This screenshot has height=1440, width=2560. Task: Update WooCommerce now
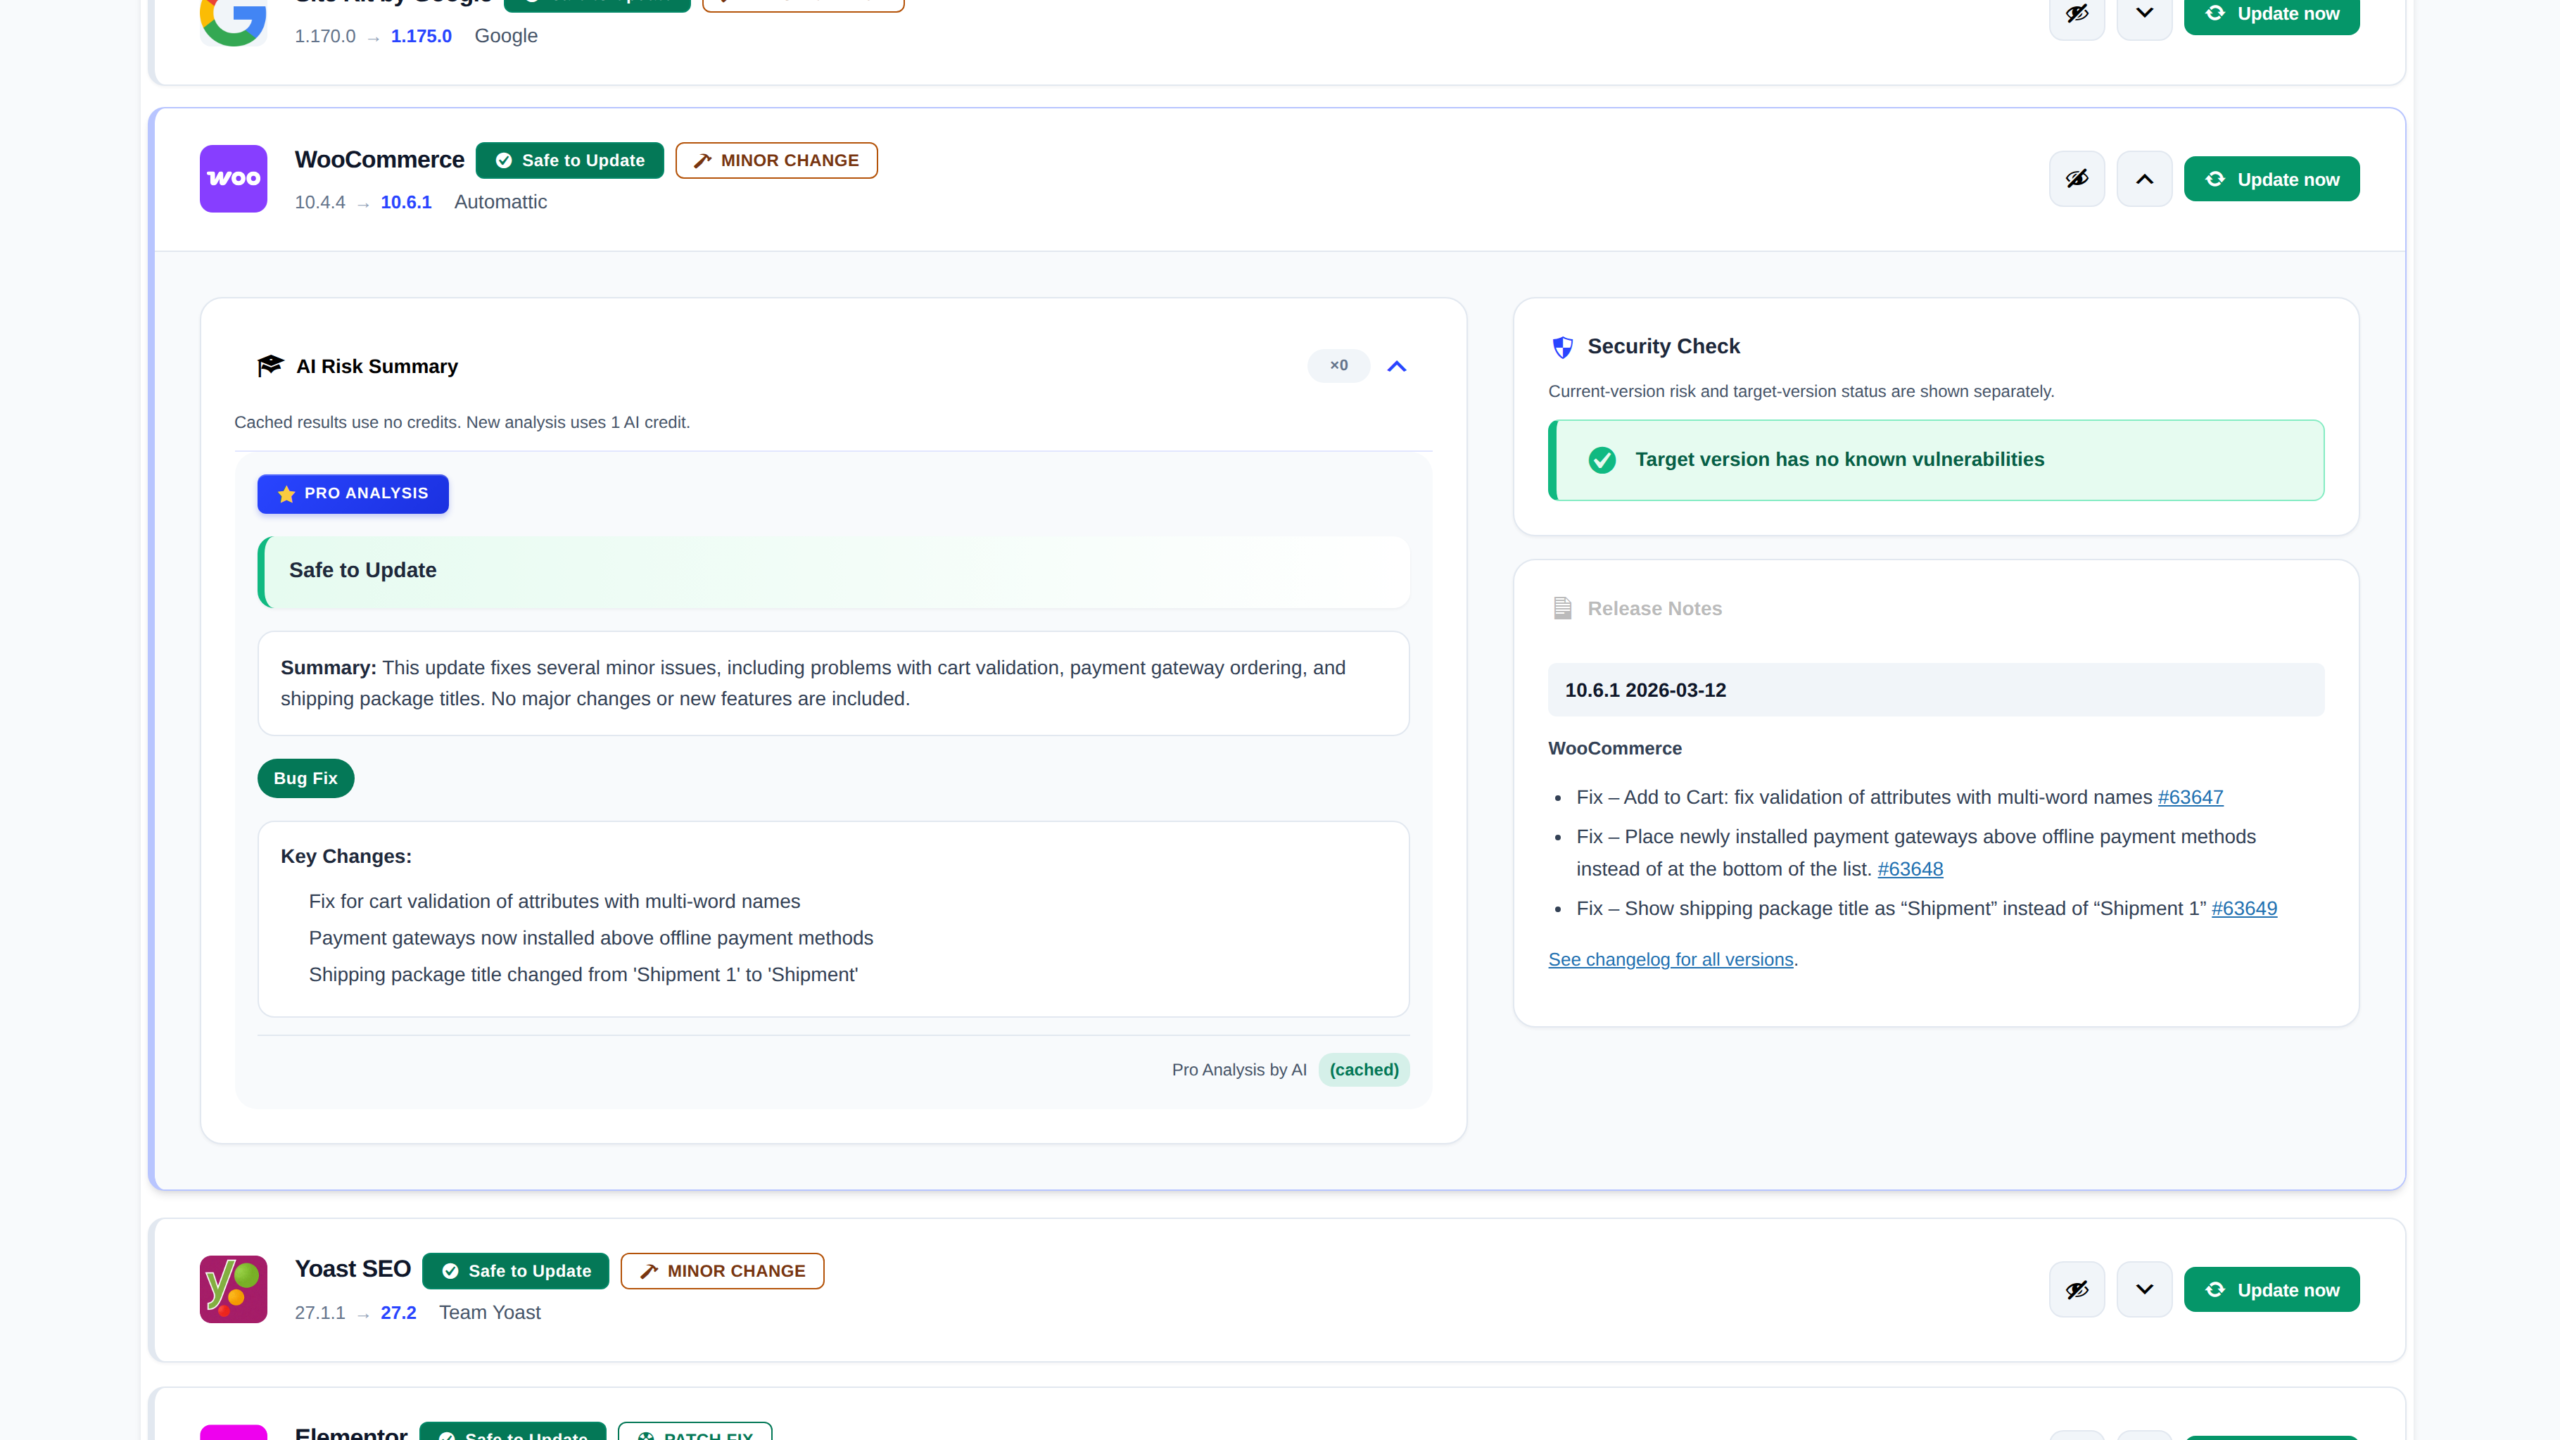pos(2271,179)
